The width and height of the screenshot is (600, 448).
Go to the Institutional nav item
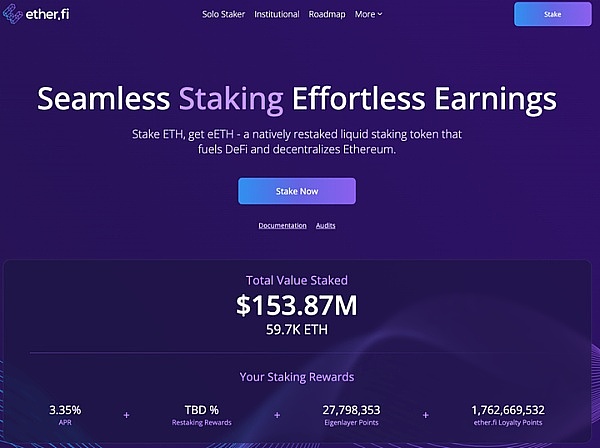point(276,15)
